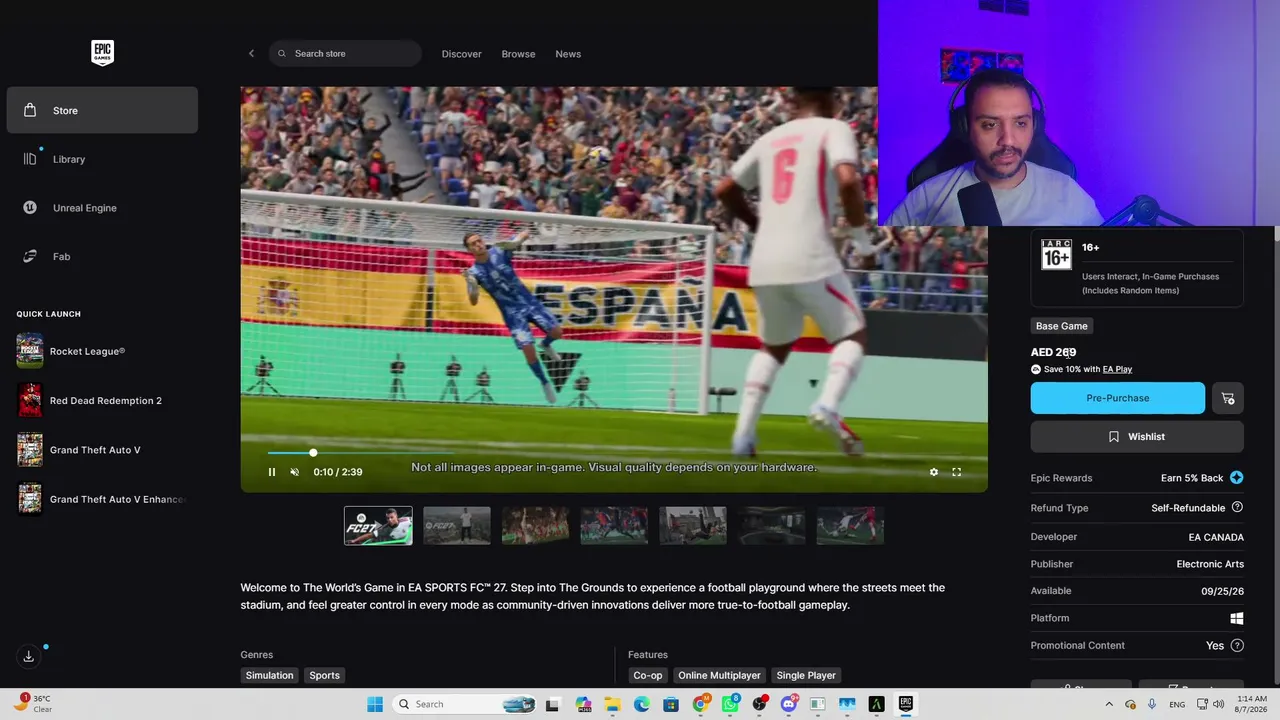Select the second media thumbnail
This screenshot has width=1280, height=720.
click(457, 526)
